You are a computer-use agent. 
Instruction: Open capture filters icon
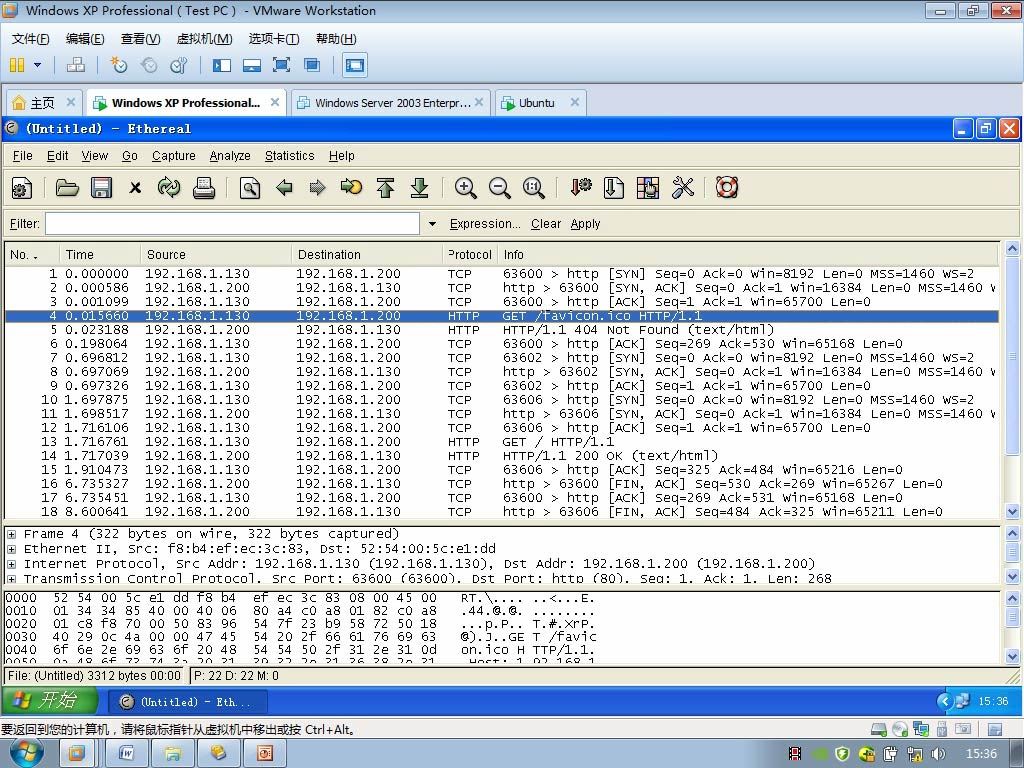[580, 188]
